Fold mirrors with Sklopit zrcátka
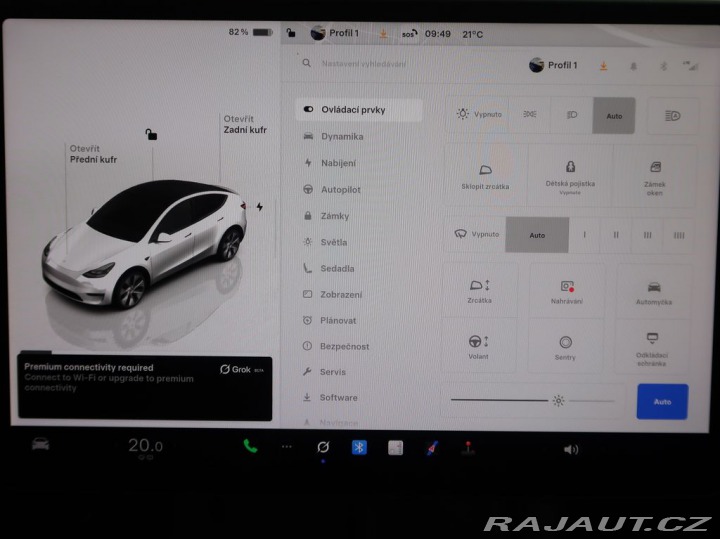 tap(485, 177)
